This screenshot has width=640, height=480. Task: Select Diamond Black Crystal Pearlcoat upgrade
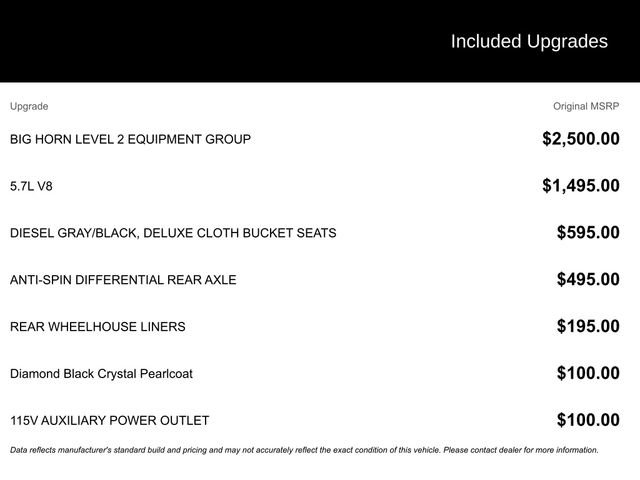[x=101, y=374]
